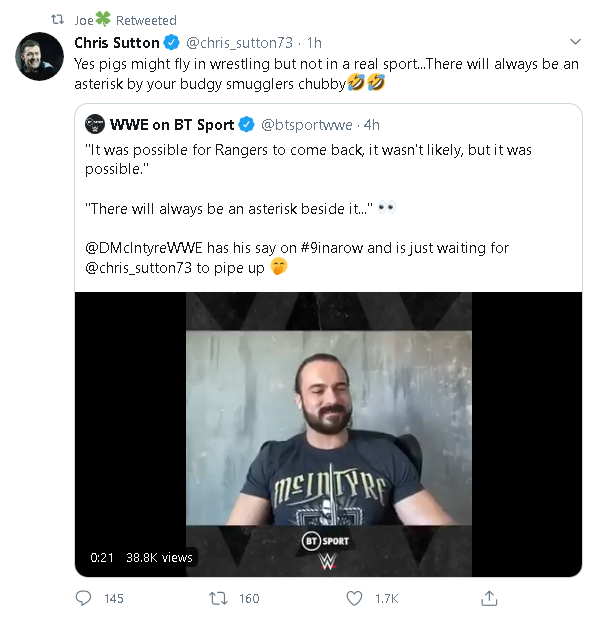Click the retweet icon next to Joe

[x=58, y=19]
